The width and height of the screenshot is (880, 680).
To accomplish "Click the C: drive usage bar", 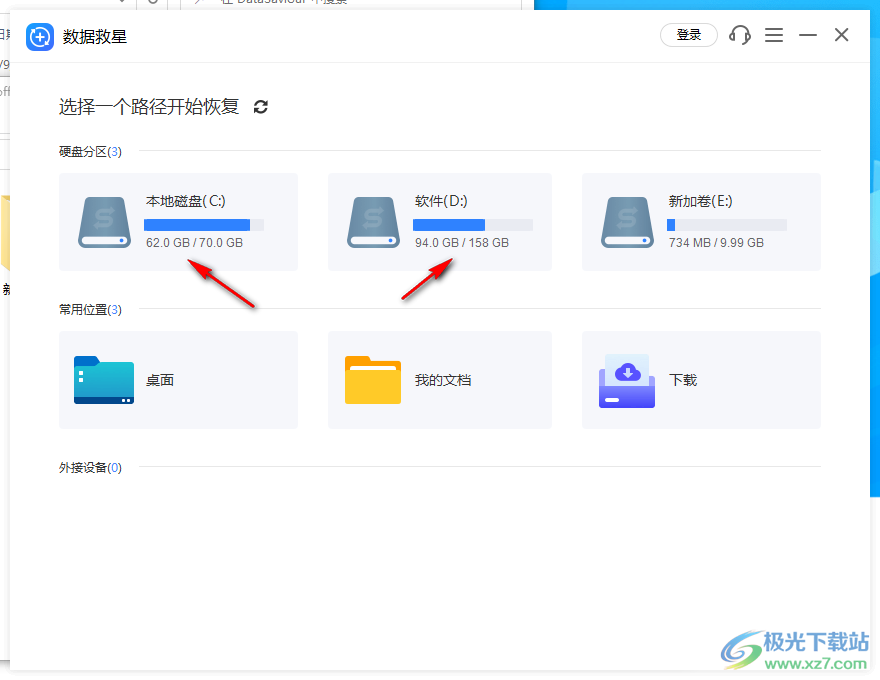I will (204, 225).
